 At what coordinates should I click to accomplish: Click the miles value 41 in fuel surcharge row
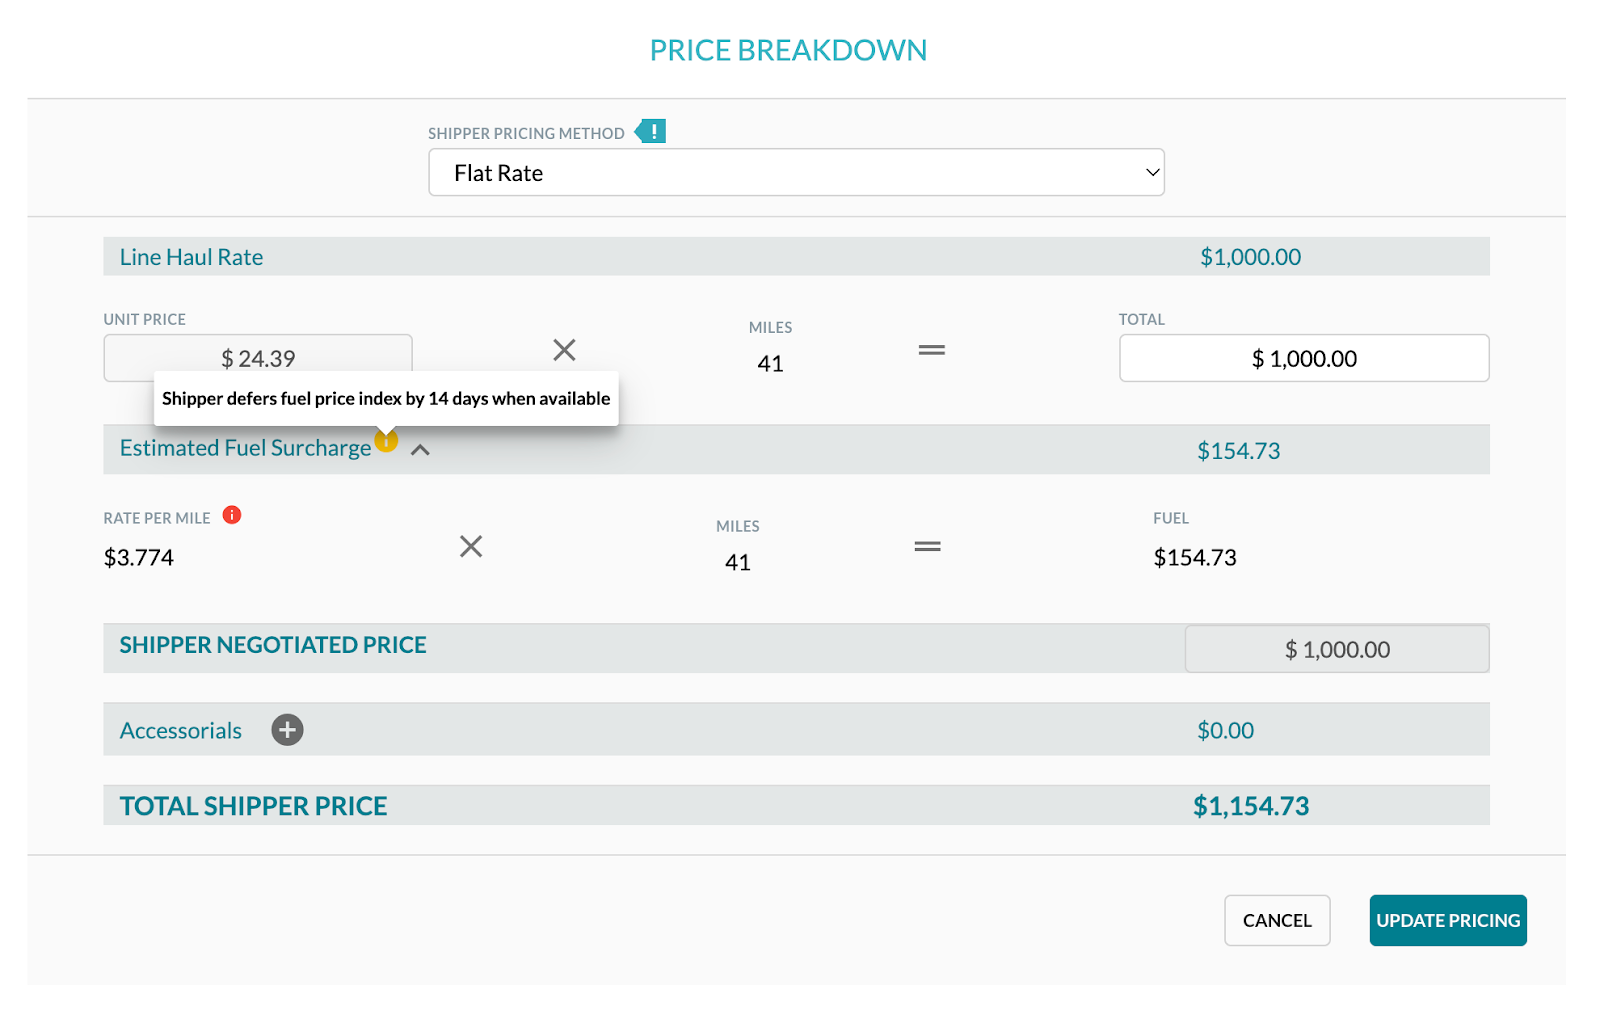click(x=738, y=563)
